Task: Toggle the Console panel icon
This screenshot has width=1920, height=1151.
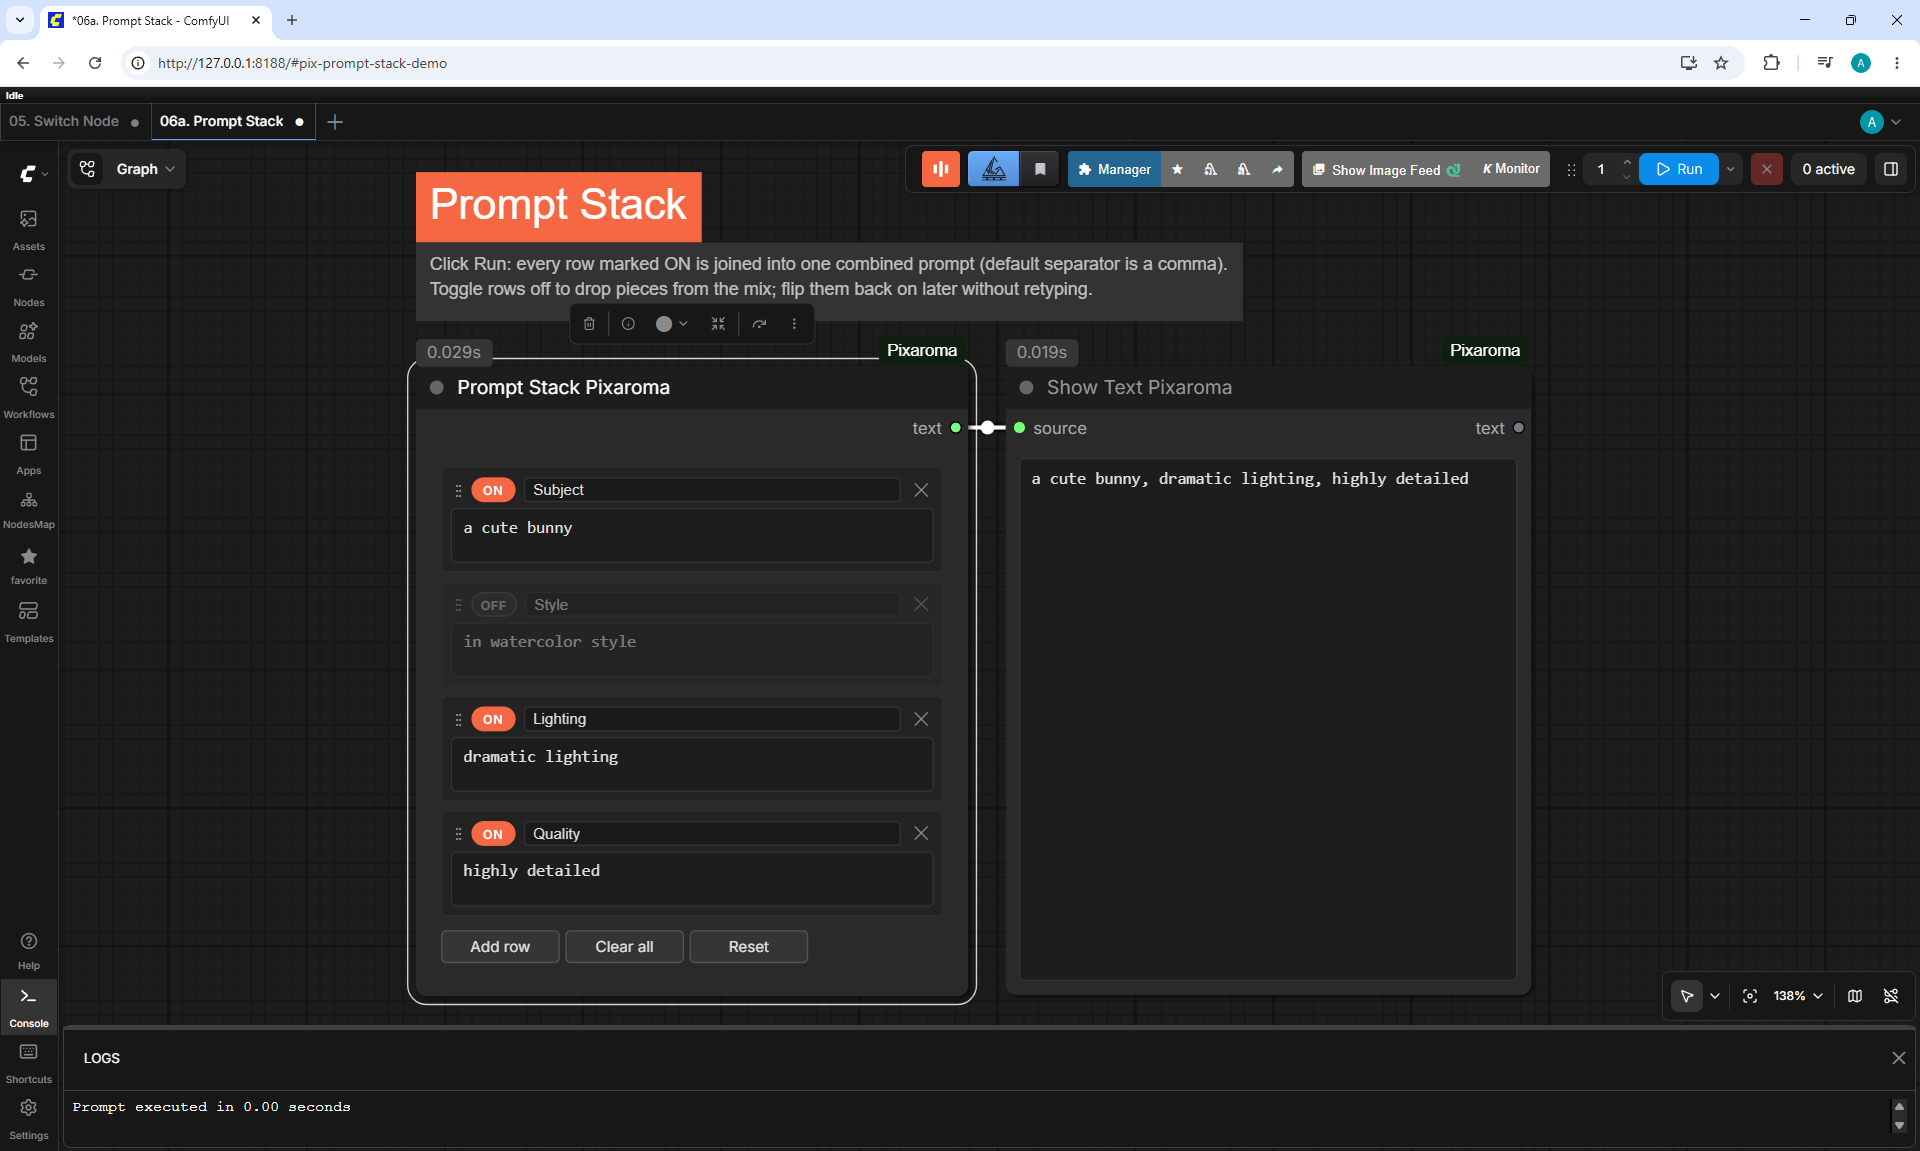Action: [28, 1006]
